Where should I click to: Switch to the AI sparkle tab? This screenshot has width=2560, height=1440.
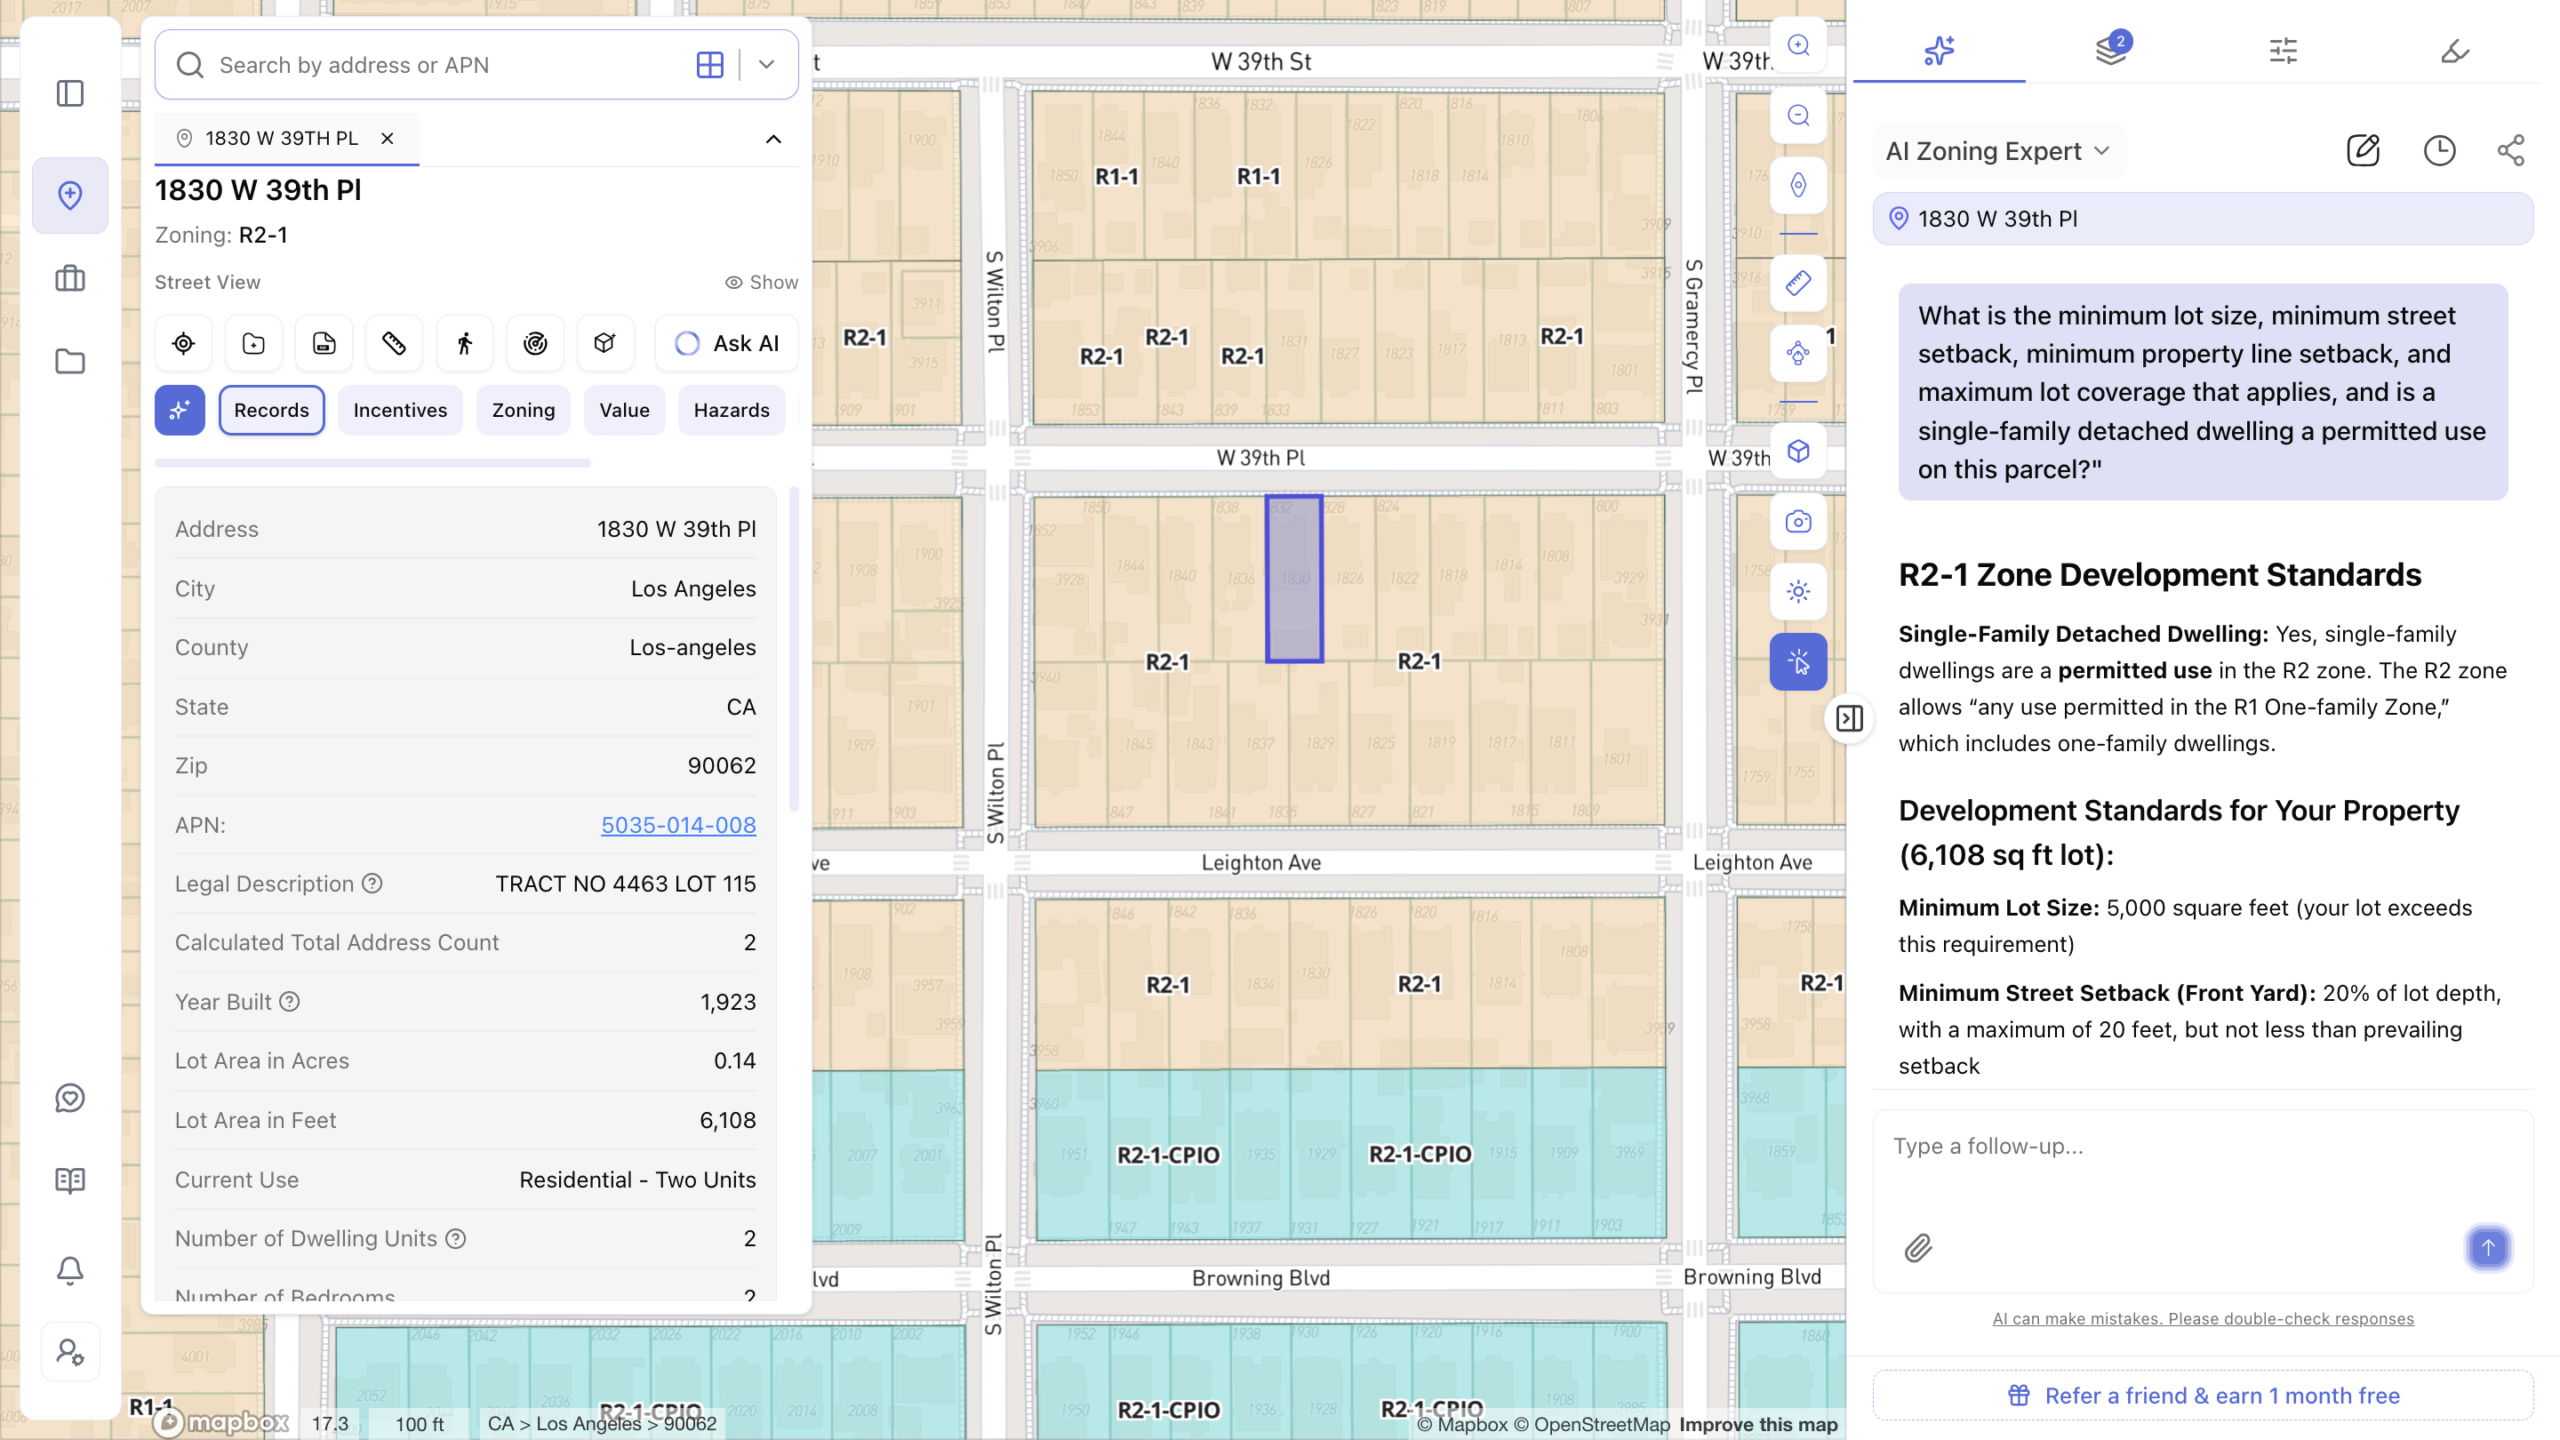tap(1939, 50)
